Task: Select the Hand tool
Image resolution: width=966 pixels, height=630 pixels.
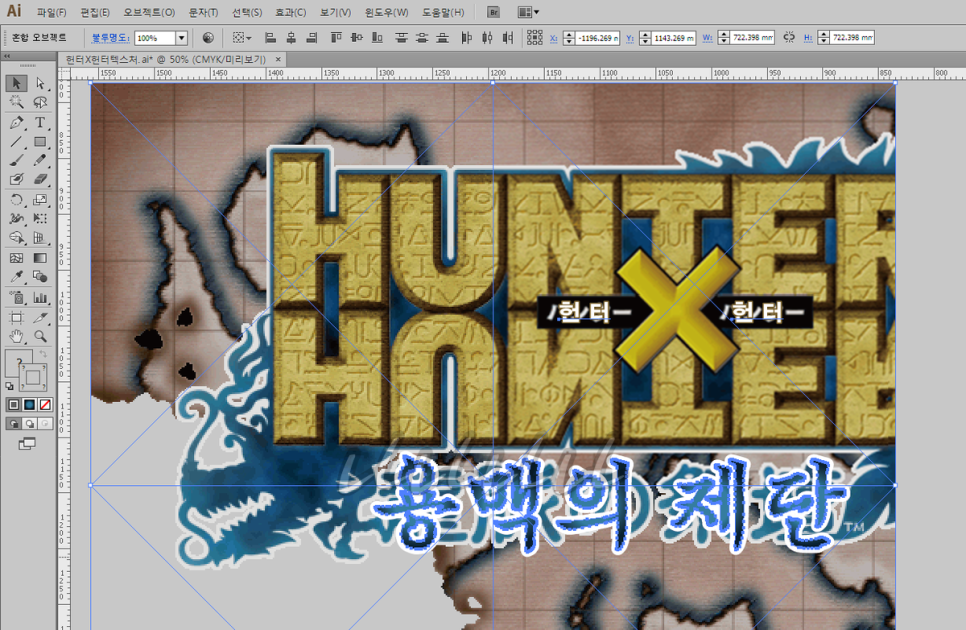Action: point(17,336)
